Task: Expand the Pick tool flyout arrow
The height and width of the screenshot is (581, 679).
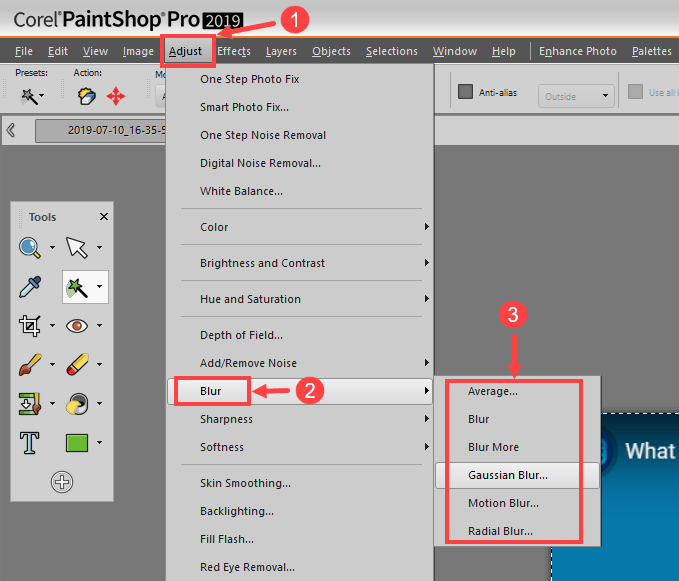Action: [100, 248]
